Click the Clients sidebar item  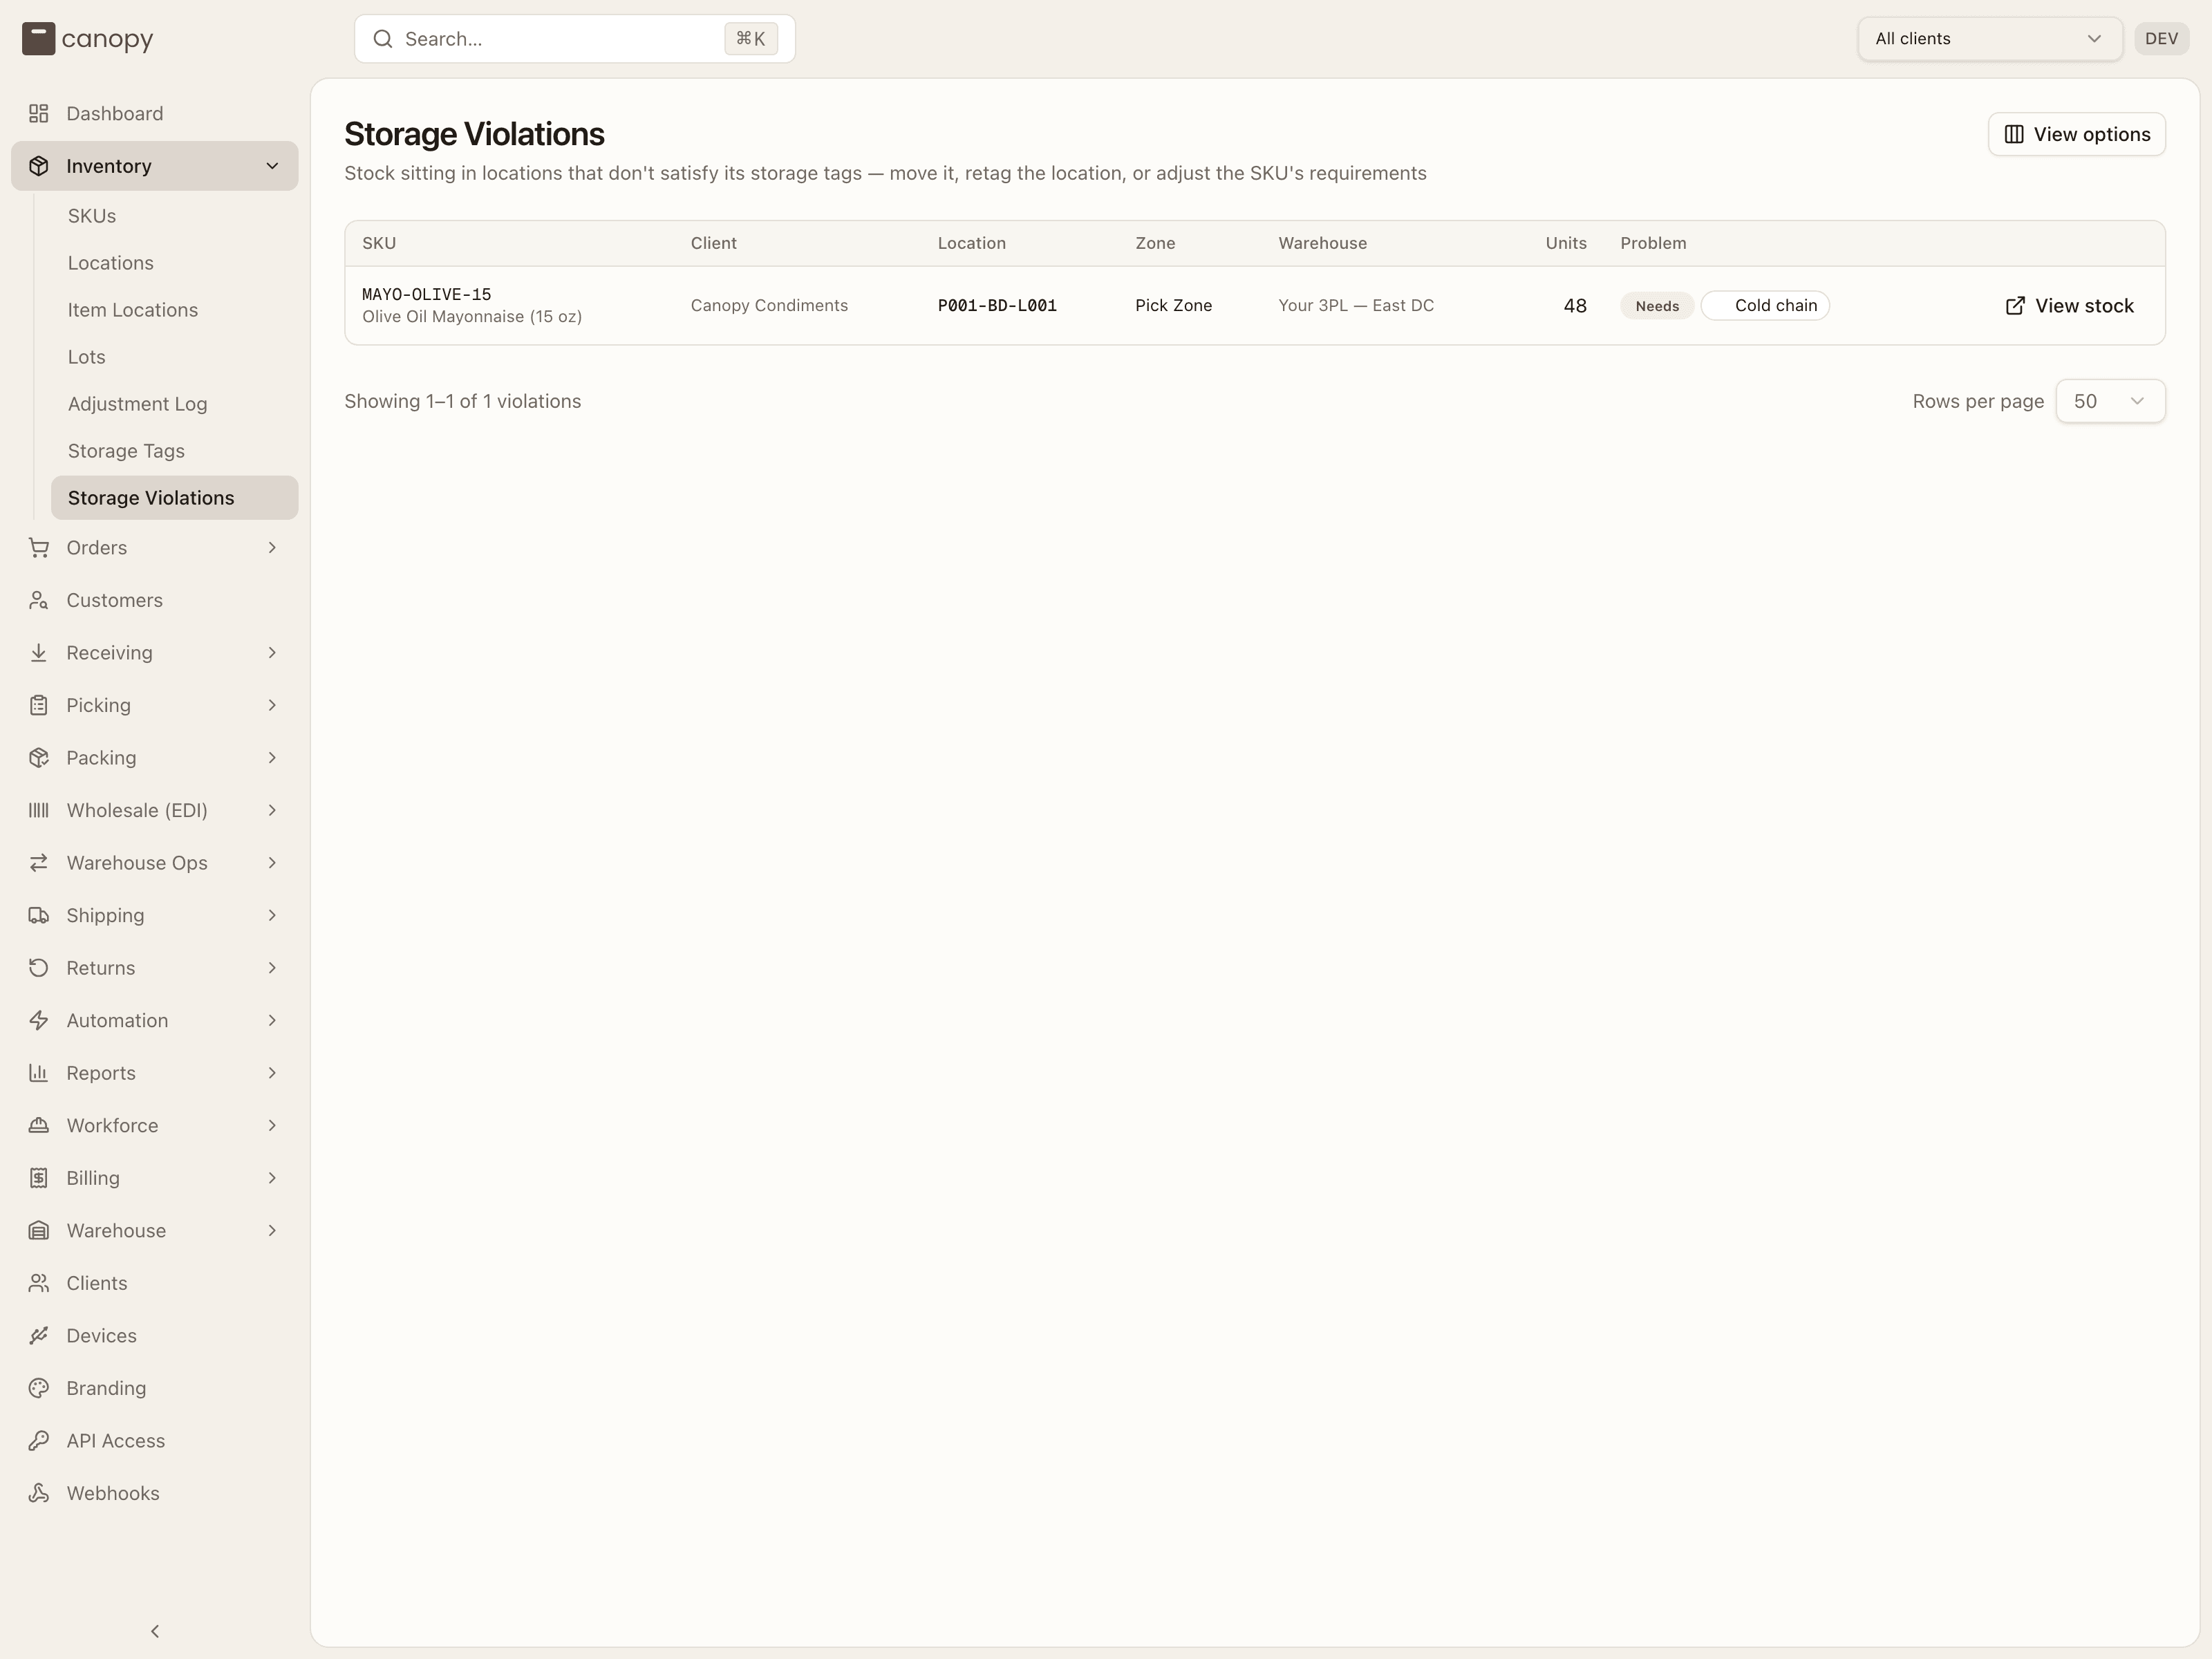tap(155, 1283)
